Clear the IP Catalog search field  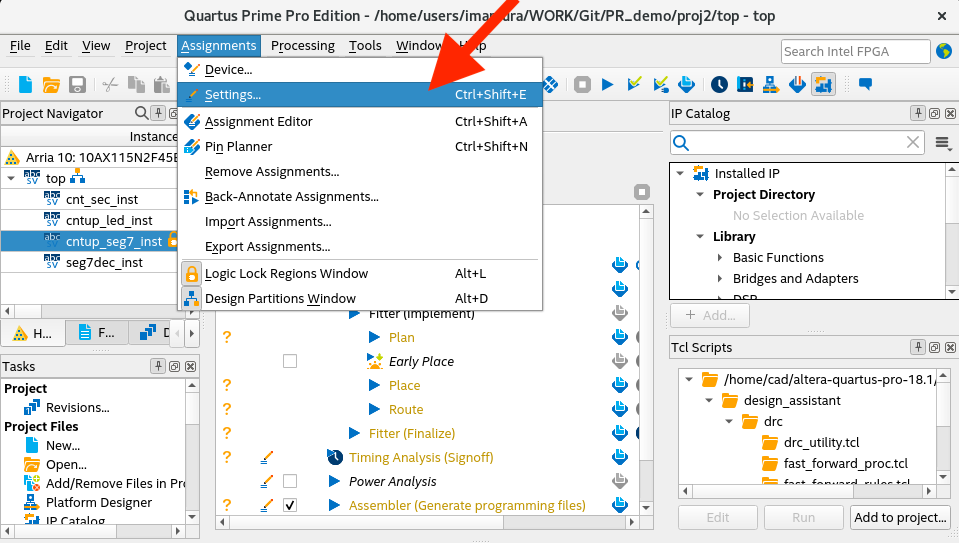pos(913,142)
